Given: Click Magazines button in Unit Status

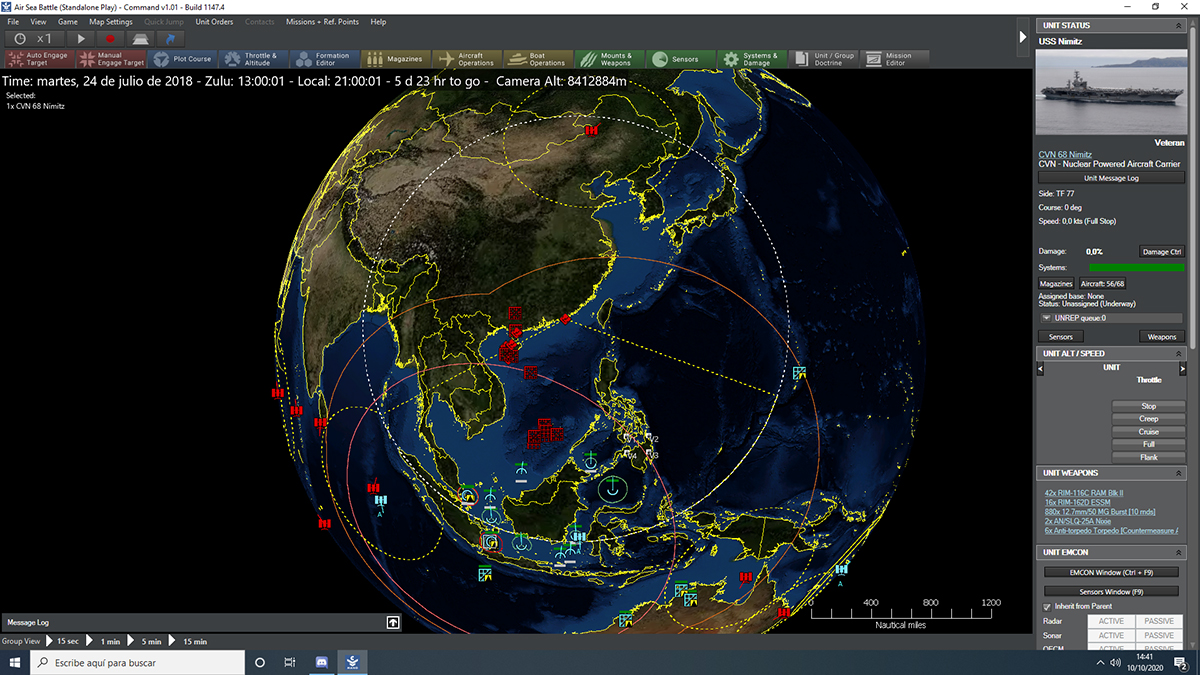Looking at the screenshot, I should (x=1056, y=284).
